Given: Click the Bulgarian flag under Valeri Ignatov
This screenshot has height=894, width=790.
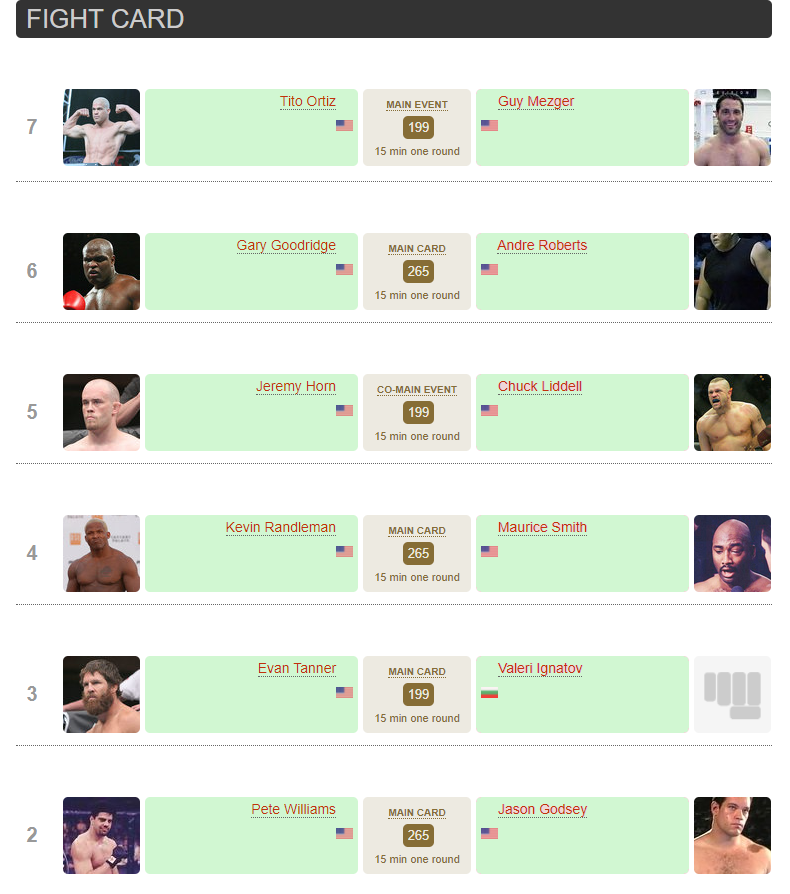Looking at the screenshot, I should (489, 693).
